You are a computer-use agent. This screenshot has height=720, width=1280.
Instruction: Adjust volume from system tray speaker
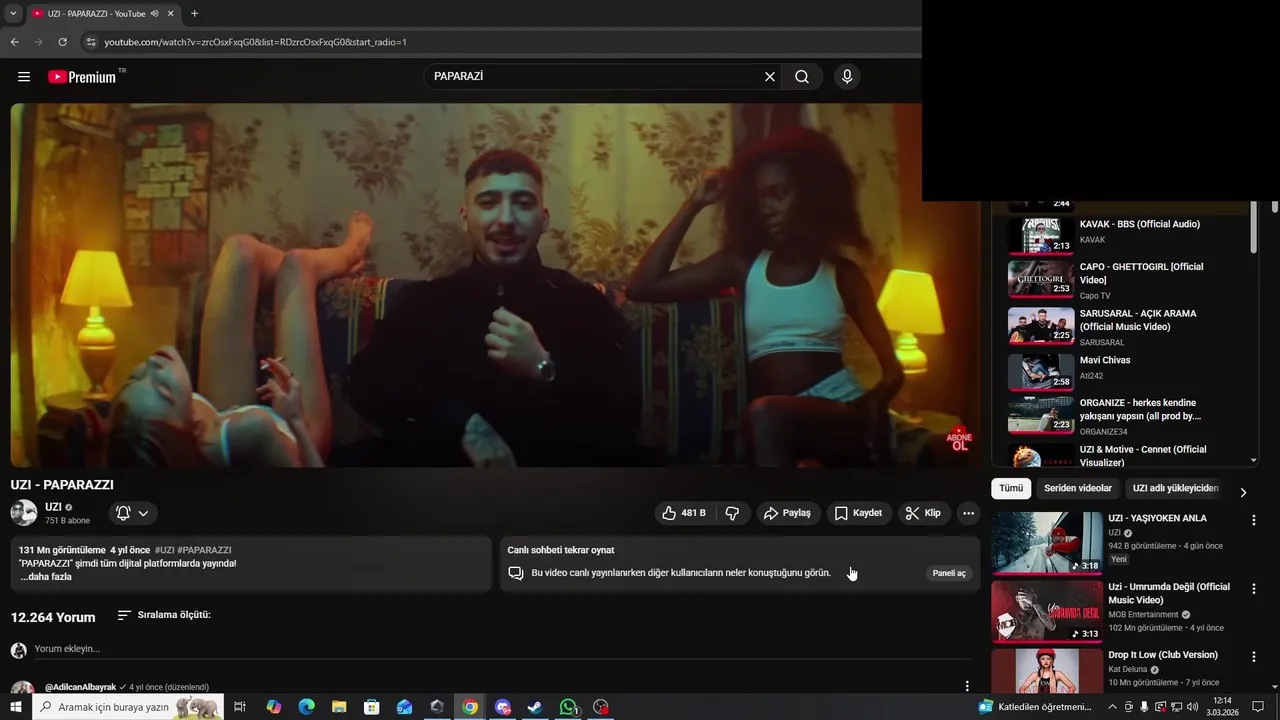[1192, 707]
